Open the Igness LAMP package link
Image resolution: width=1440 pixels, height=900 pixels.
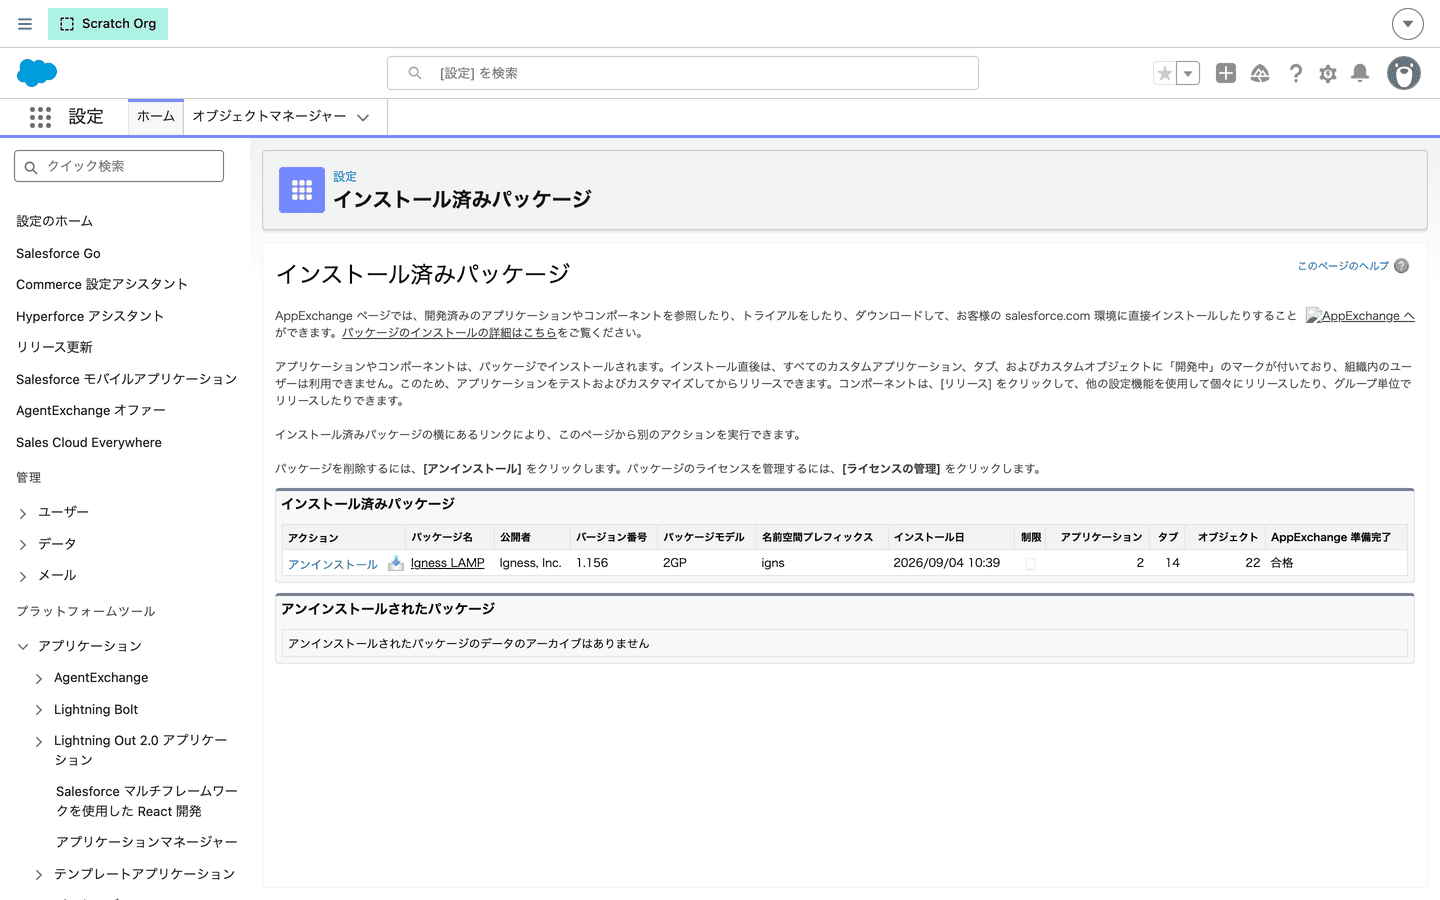coord(447,563)
